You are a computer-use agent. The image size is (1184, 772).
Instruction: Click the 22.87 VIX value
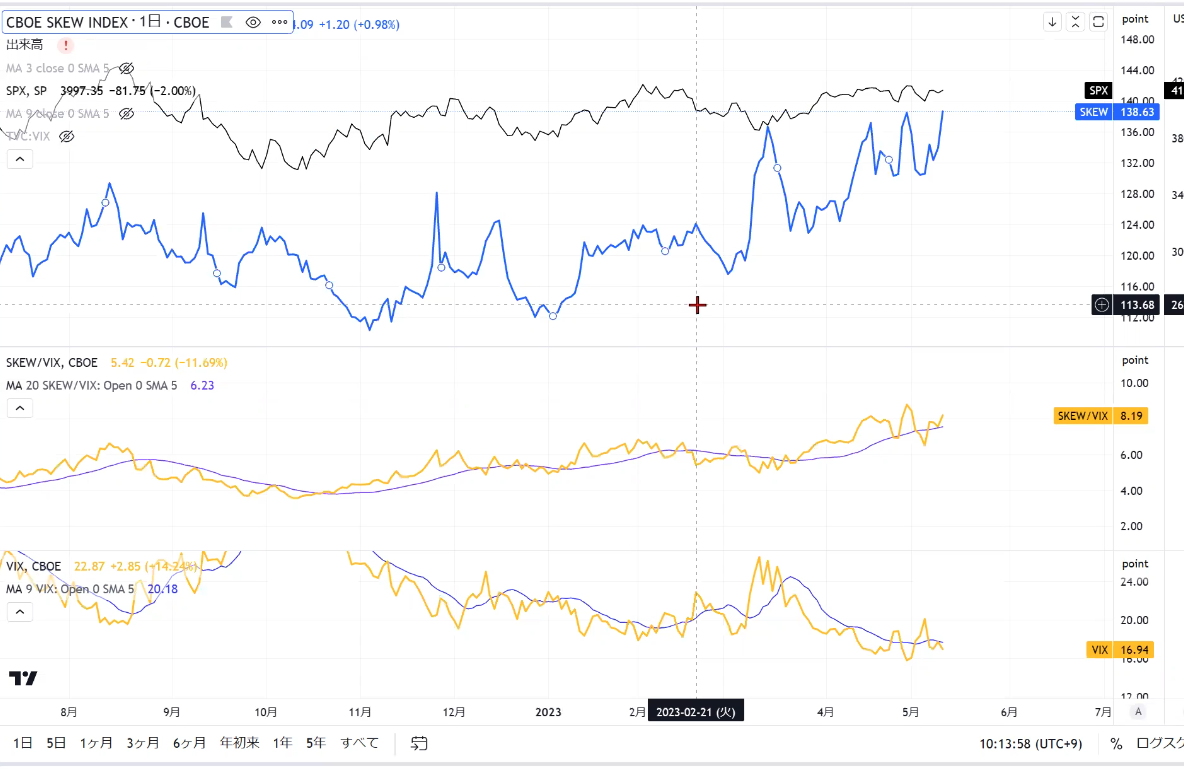coord(88,567)
